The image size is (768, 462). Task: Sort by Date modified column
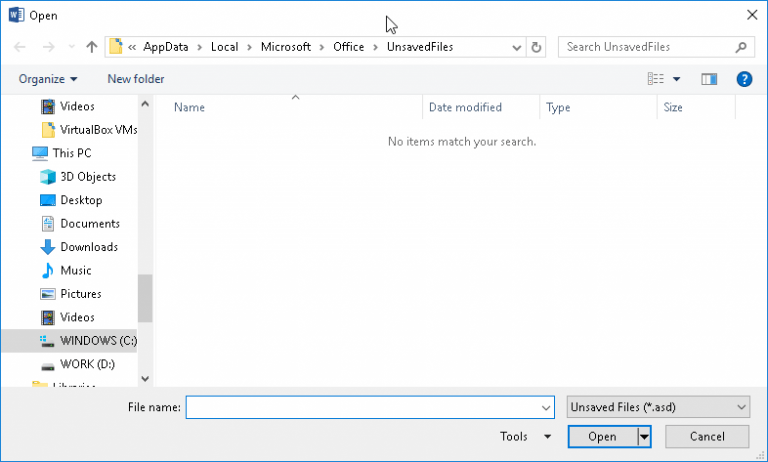click(465, 107)
